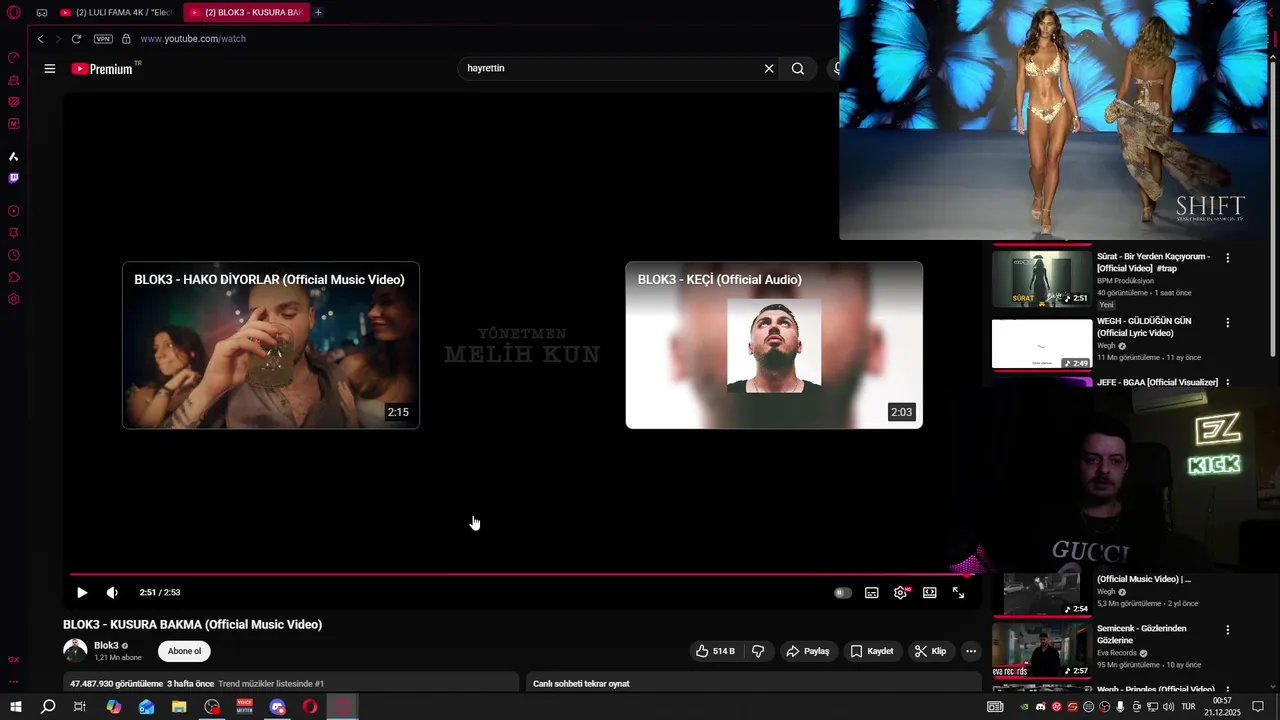Open Blok3 channel name link
The width and height of the screenshot is (1280, 720).
point(106,646)
